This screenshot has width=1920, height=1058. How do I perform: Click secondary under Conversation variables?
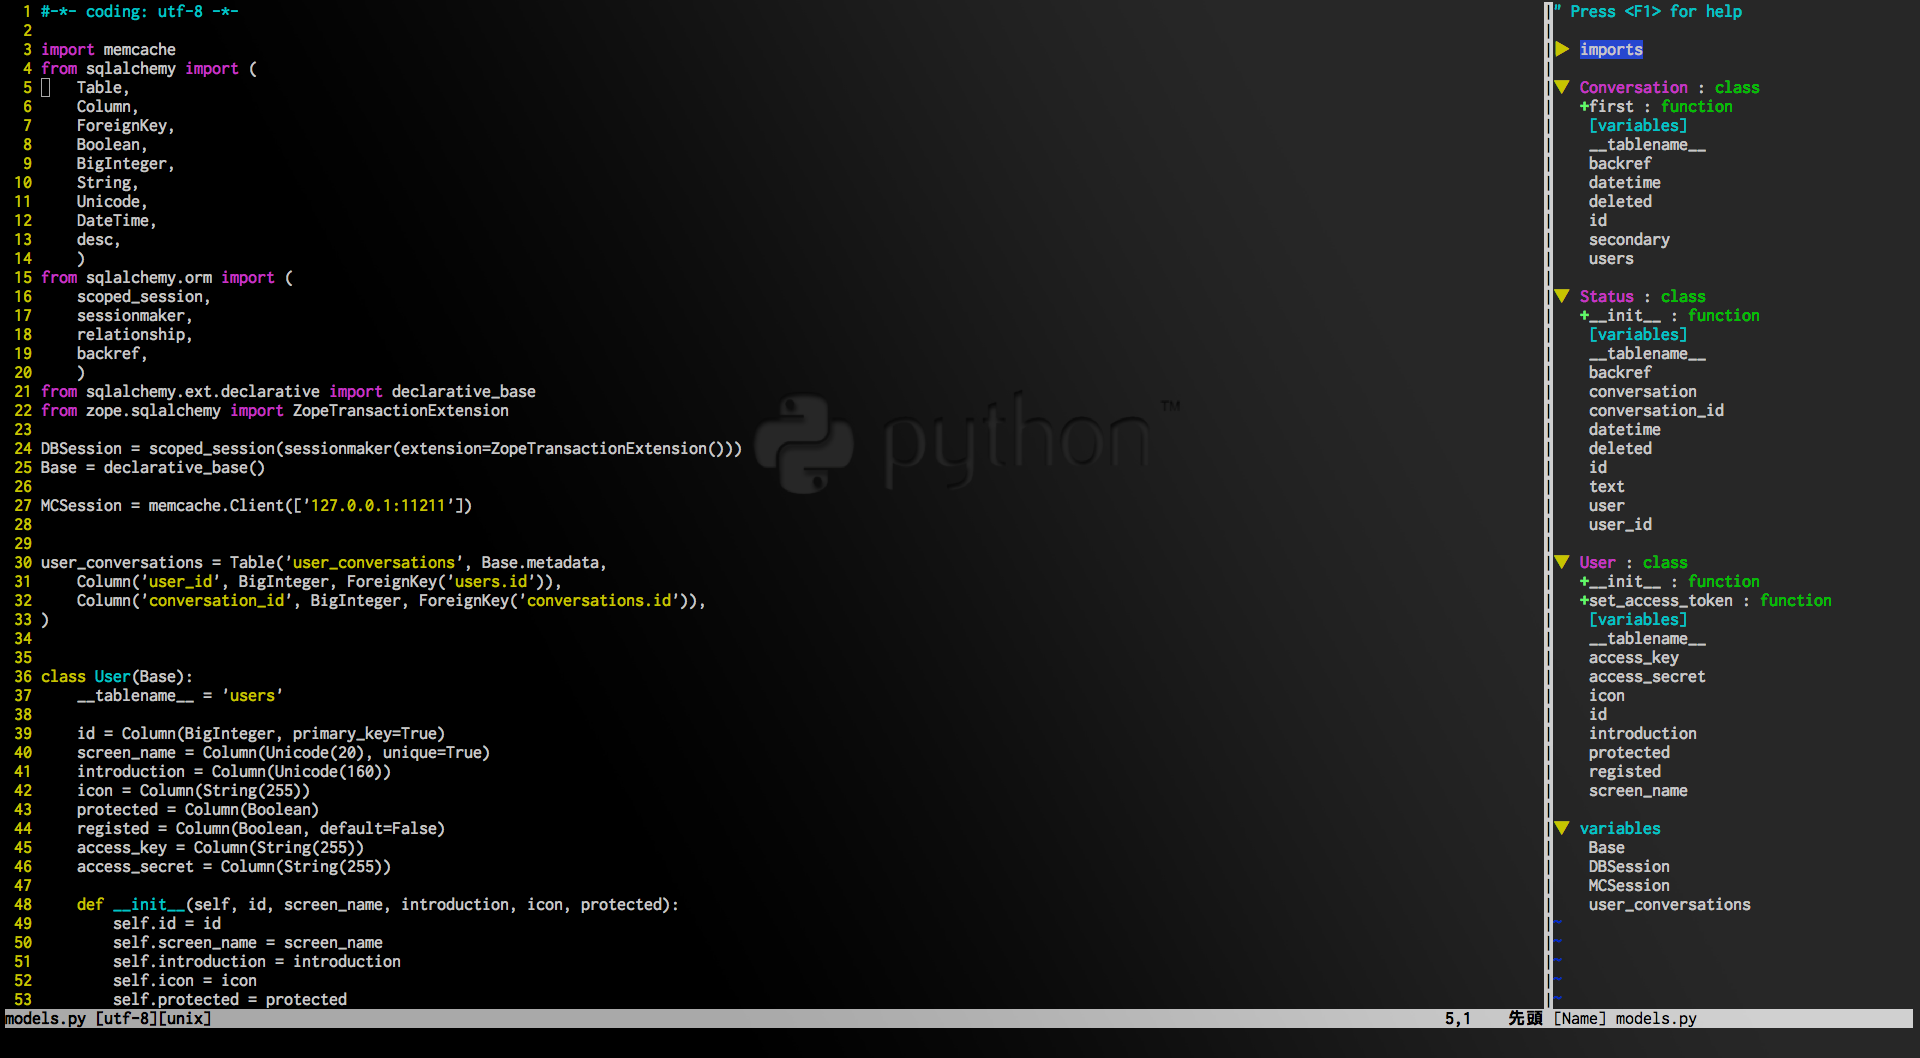(x=1629, y=239)
